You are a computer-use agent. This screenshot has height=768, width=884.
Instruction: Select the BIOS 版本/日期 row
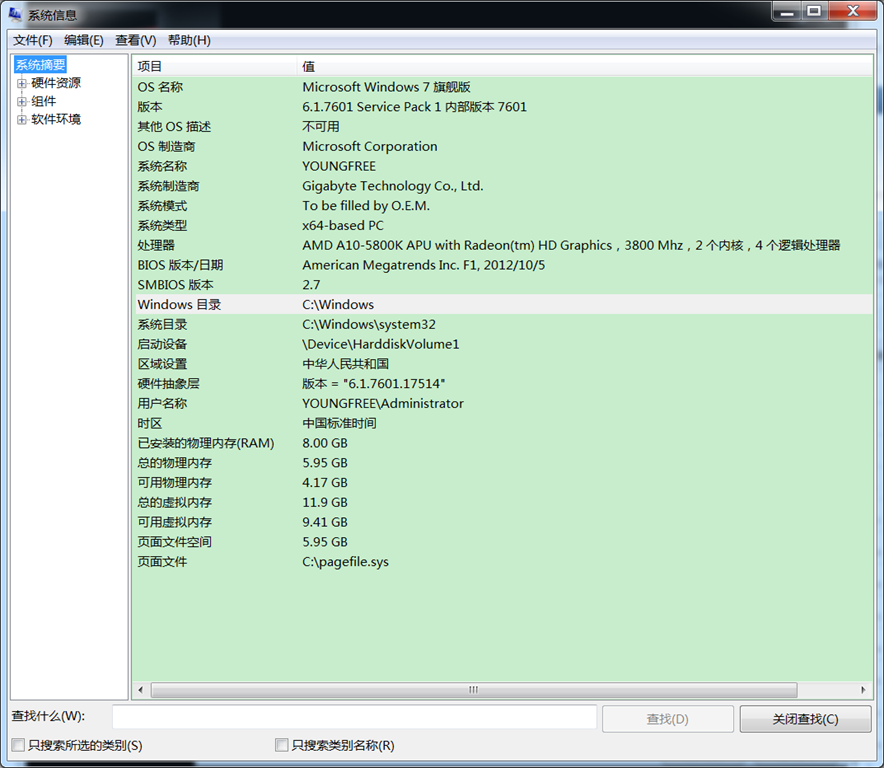[x=503, y=265]
